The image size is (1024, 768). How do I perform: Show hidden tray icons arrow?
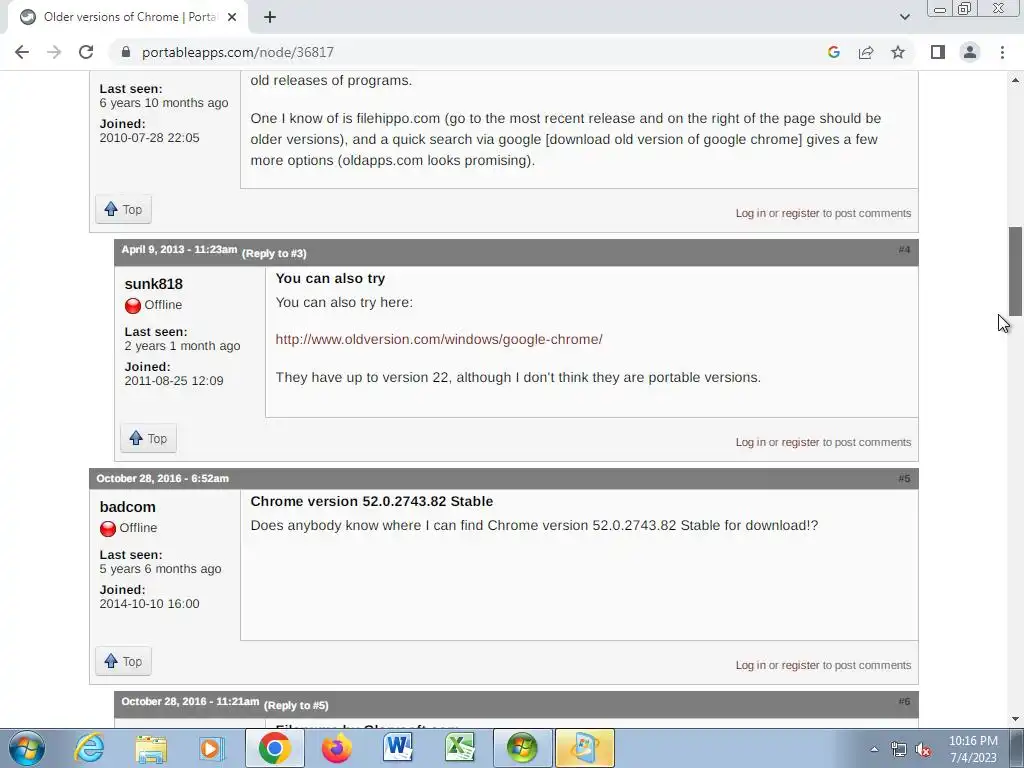[874, 749]
